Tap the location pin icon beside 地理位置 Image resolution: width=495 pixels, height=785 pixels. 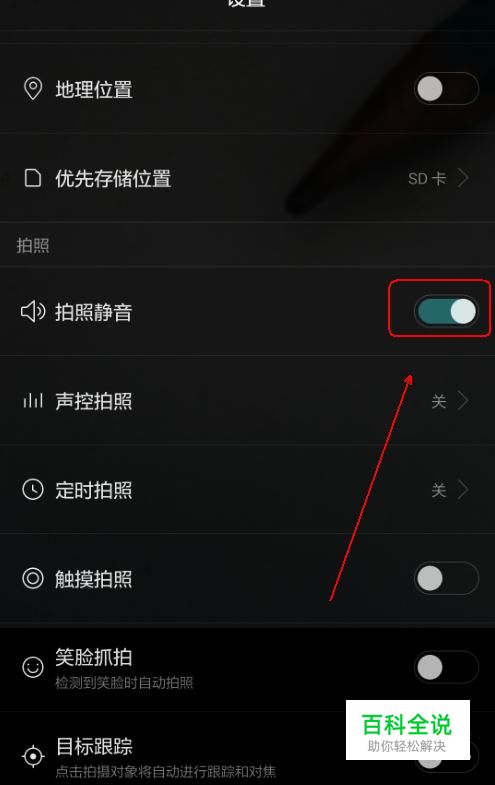pyautogui.click(x=33, y=89)
